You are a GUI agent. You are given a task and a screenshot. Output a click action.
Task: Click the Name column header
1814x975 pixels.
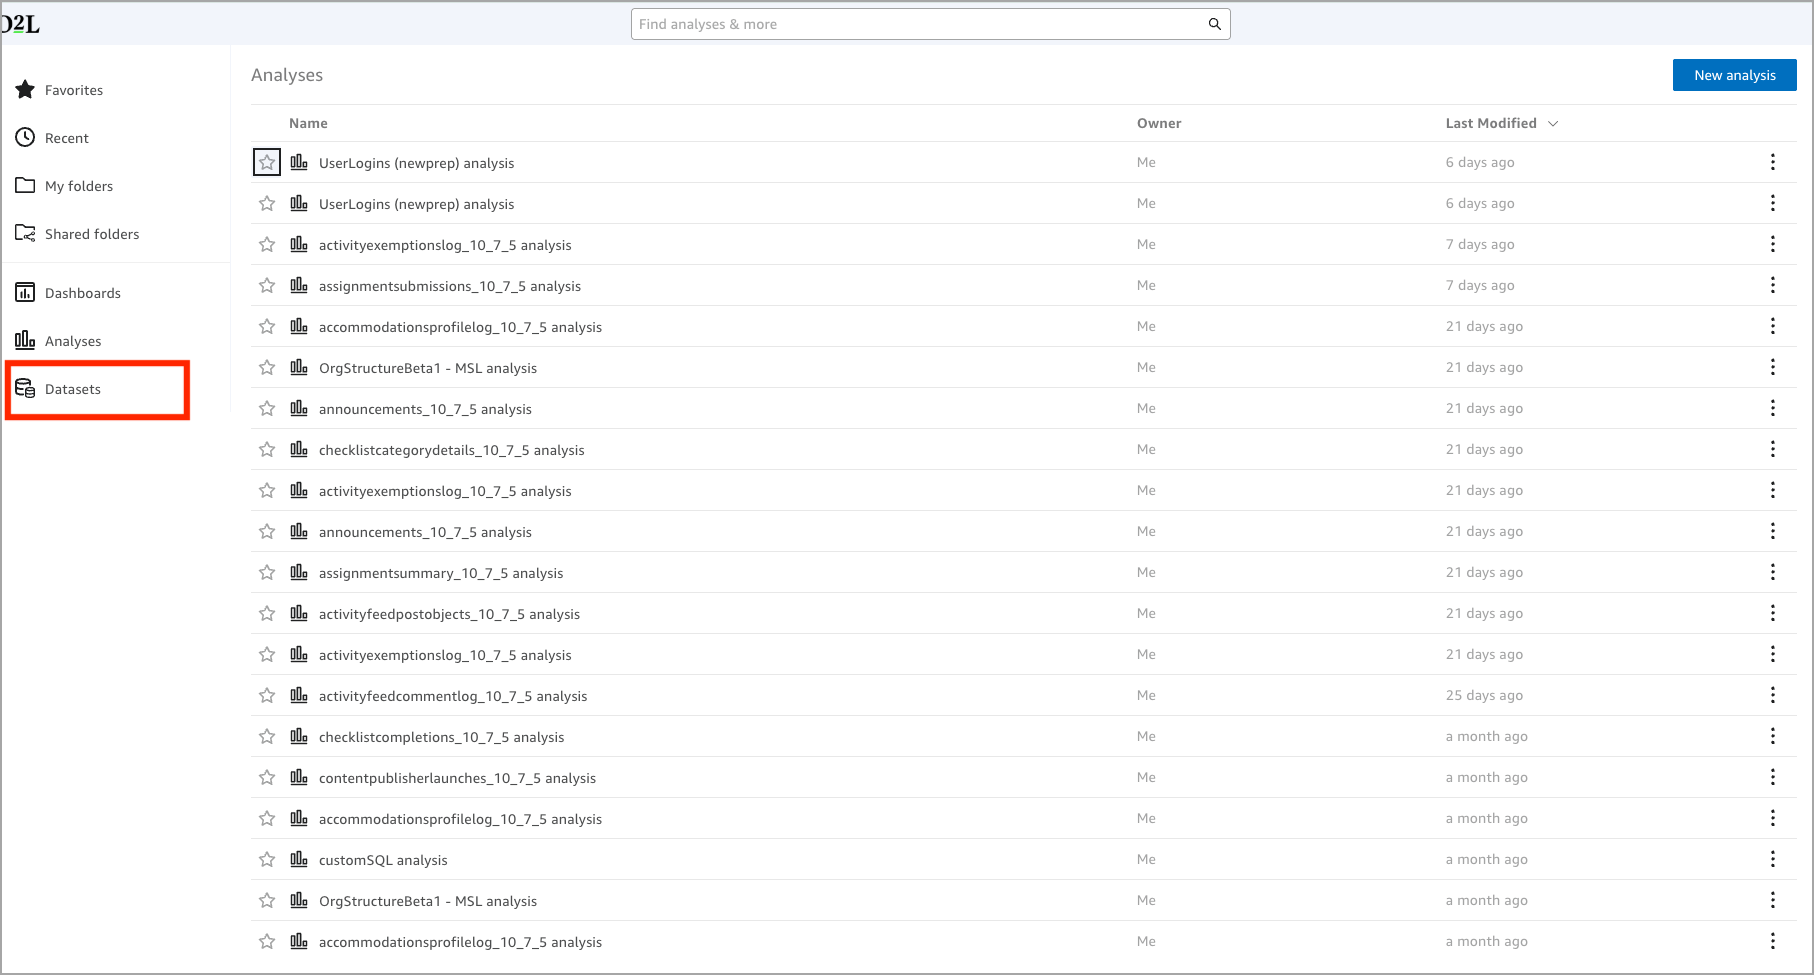pos(308,122)
